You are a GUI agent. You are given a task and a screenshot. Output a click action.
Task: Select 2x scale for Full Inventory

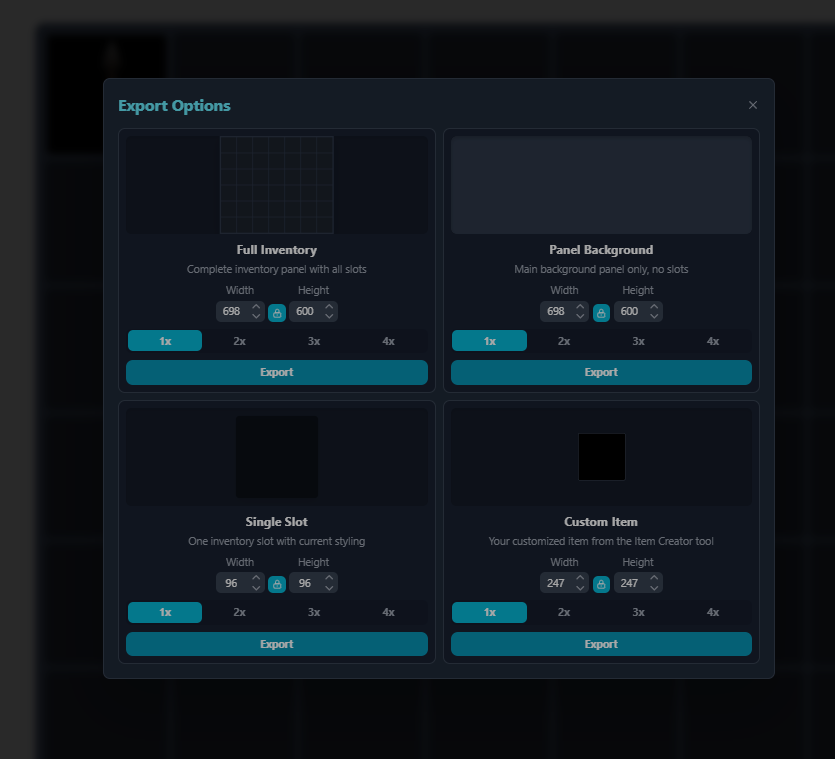tap(240, 341)
